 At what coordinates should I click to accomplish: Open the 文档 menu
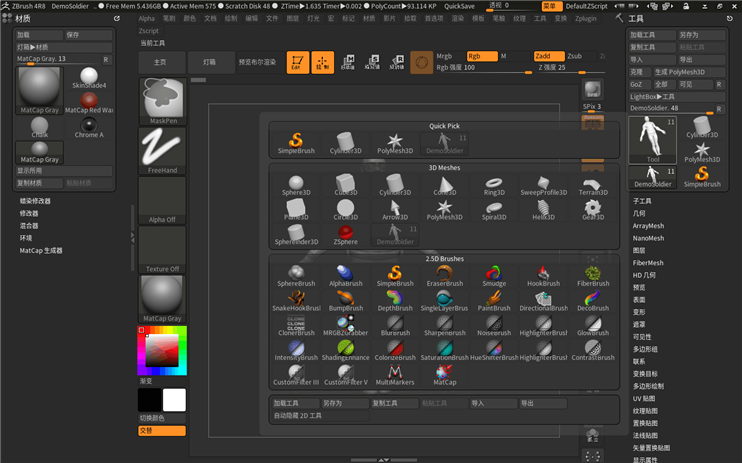click(210, 18)
